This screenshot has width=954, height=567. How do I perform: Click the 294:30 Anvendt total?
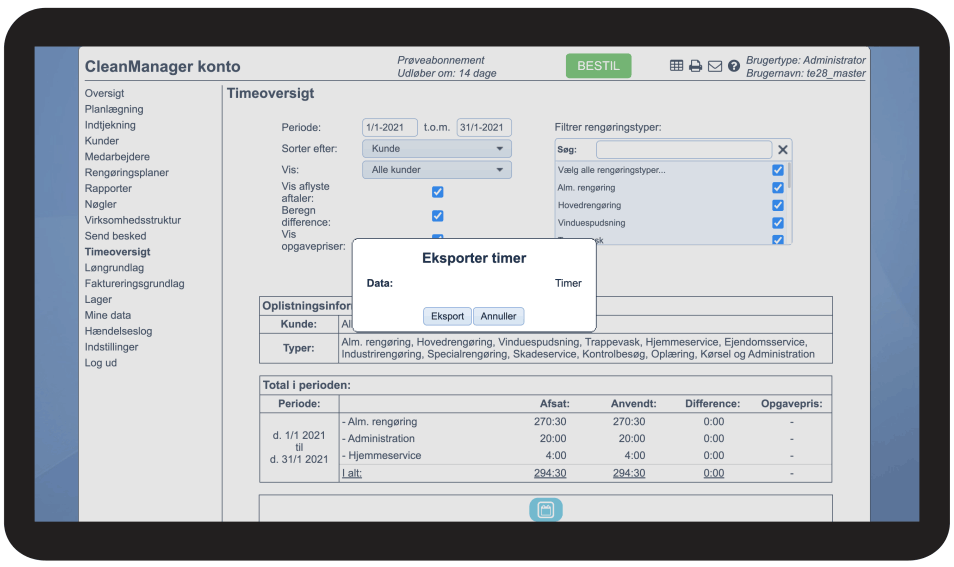[x=628, y=473]
